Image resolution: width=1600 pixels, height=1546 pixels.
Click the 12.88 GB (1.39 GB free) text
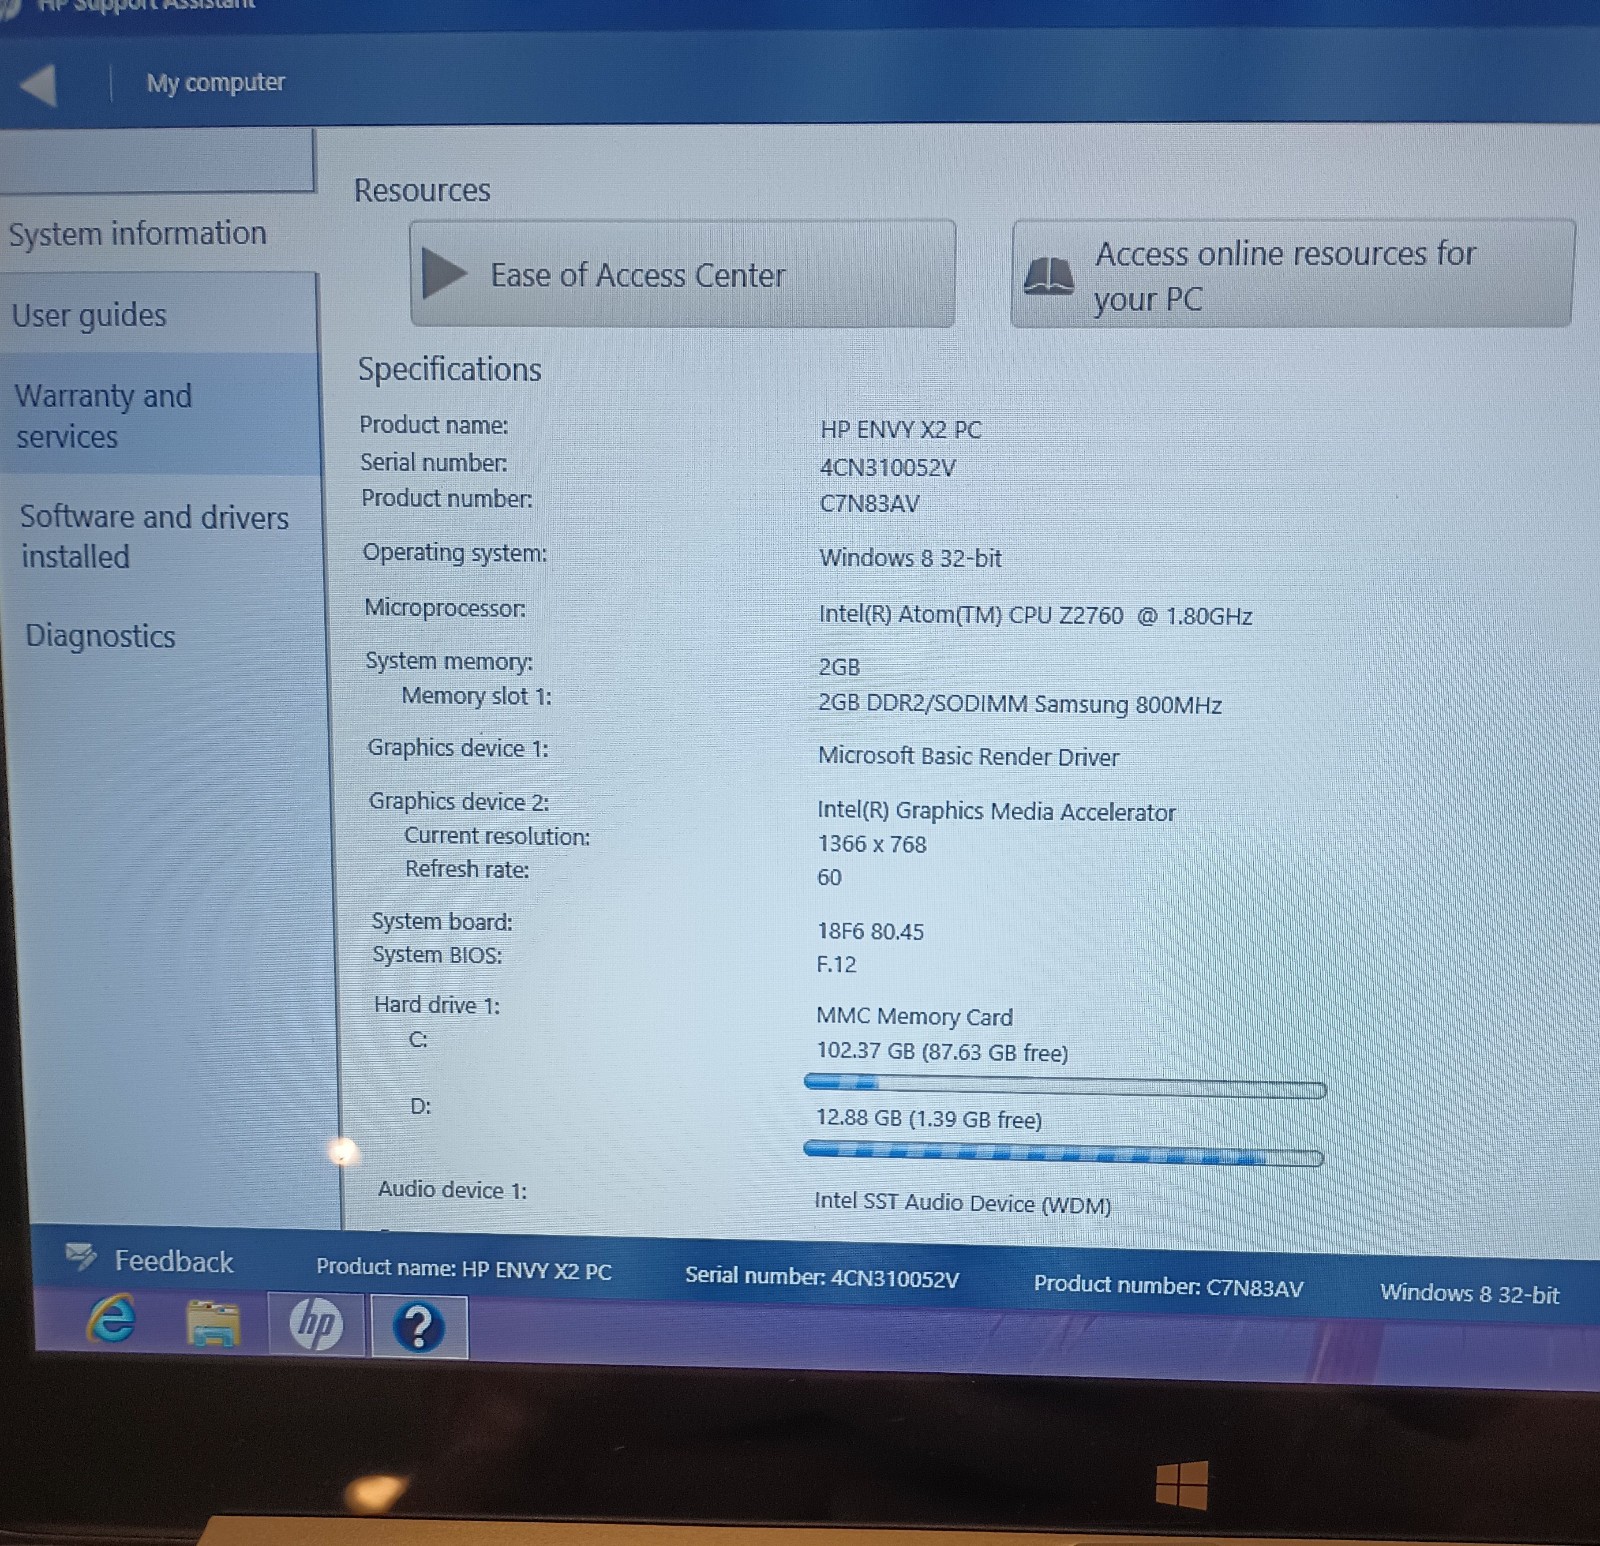pyautogui.click(x=928, y=1119)
